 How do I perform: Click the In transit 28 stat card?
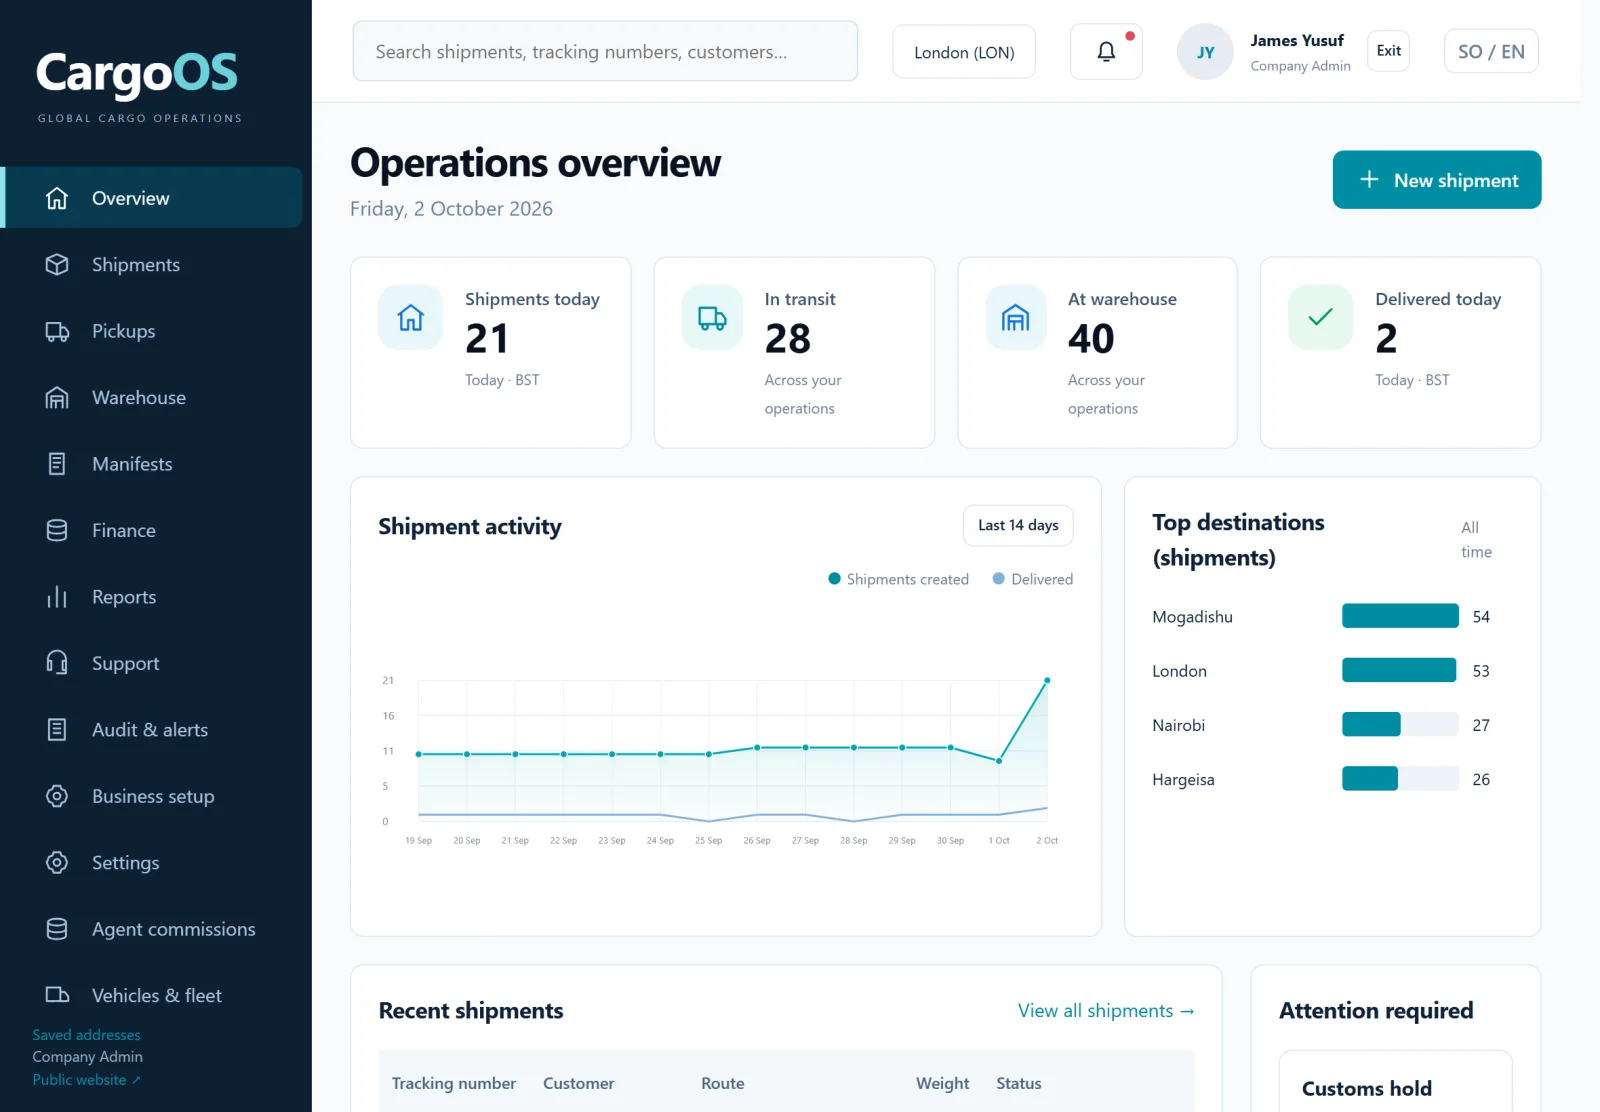pos(794,353)
